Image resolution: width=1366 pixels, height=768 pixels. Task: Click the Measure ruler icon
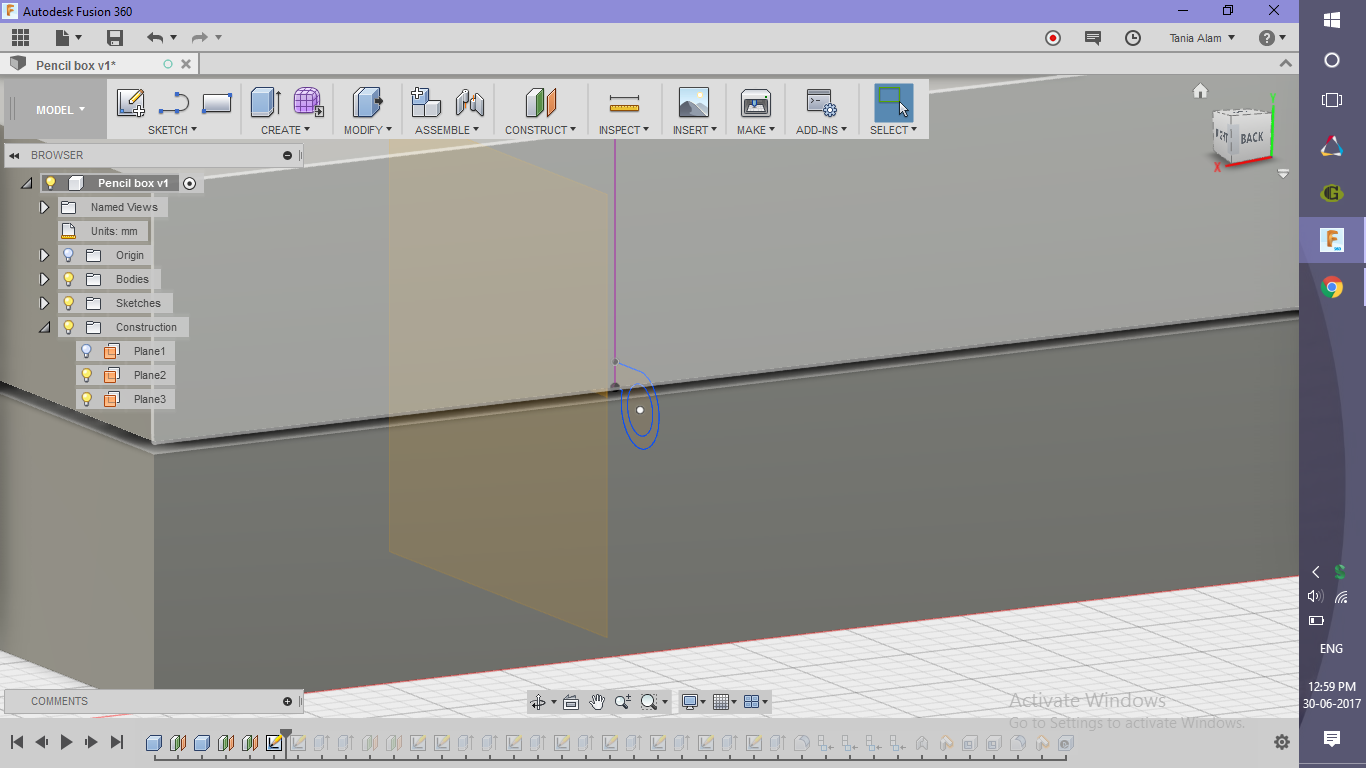[624, 102]
